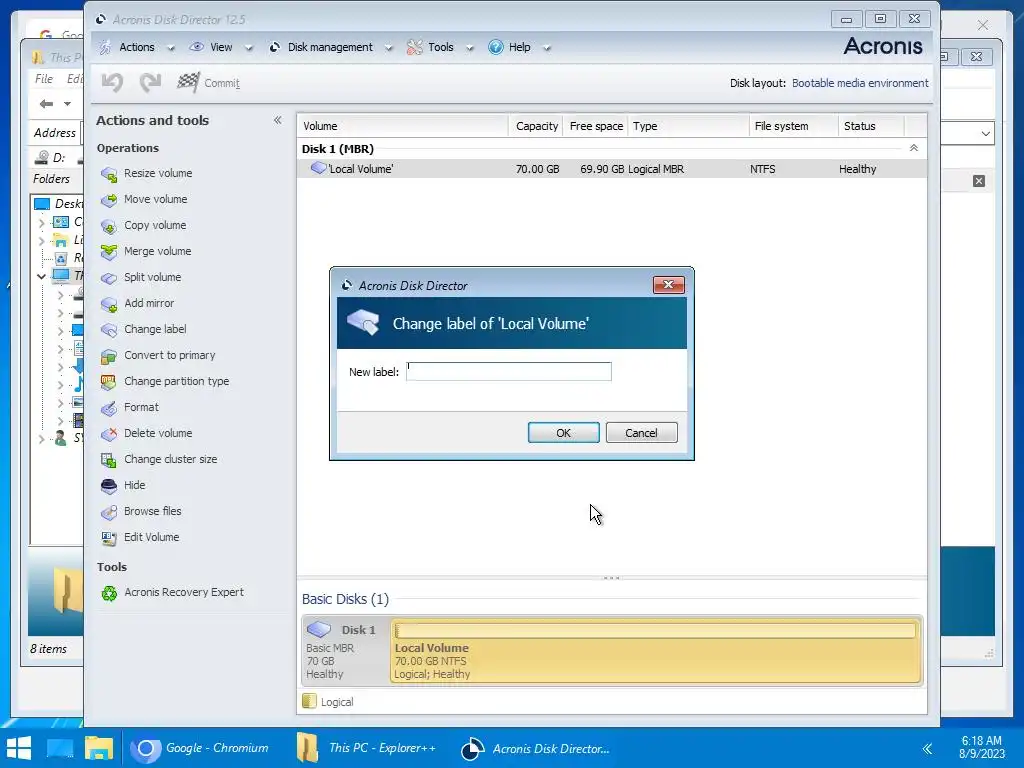Select the Local Volume partition bar
This screenshot has height=768, width=1024.
[656, 651]
